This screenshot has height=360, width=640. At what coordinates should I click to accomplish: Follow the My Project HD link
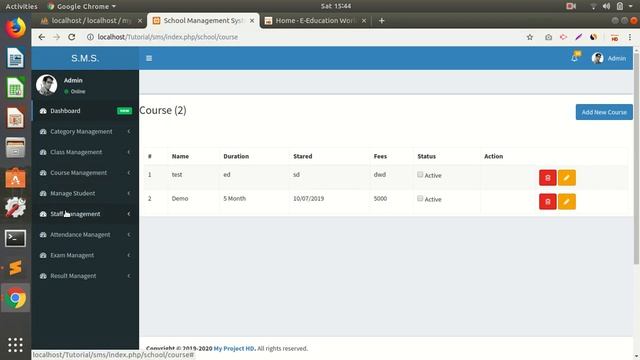pyautogui.click(x=234, y=349)
